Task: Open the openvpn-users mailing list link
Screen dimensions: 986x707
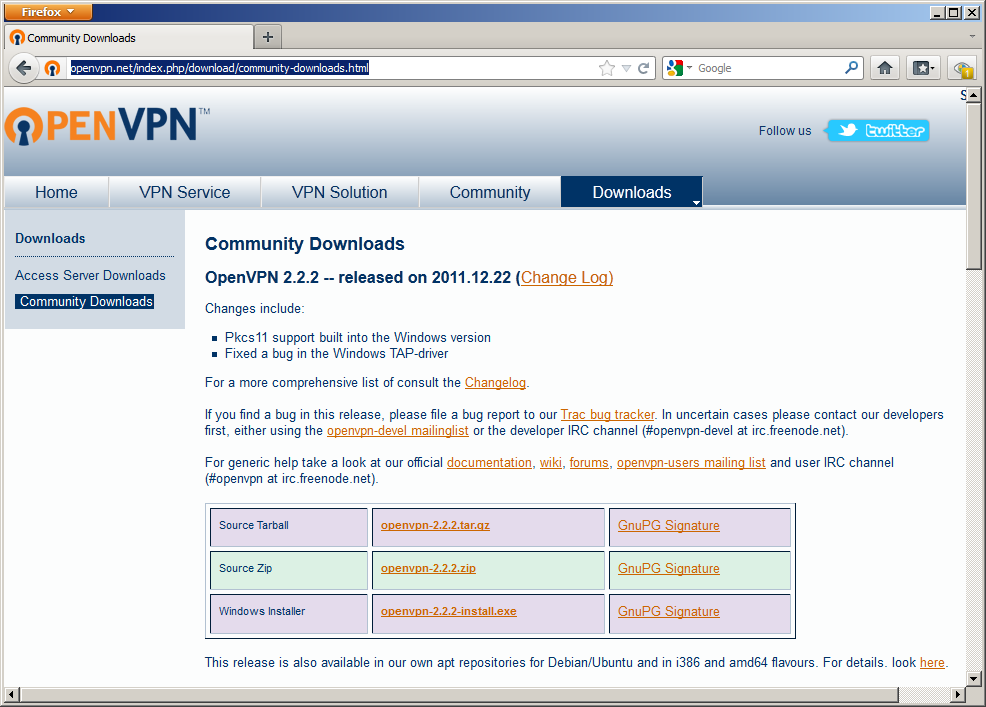Action: tap(691, 462)
